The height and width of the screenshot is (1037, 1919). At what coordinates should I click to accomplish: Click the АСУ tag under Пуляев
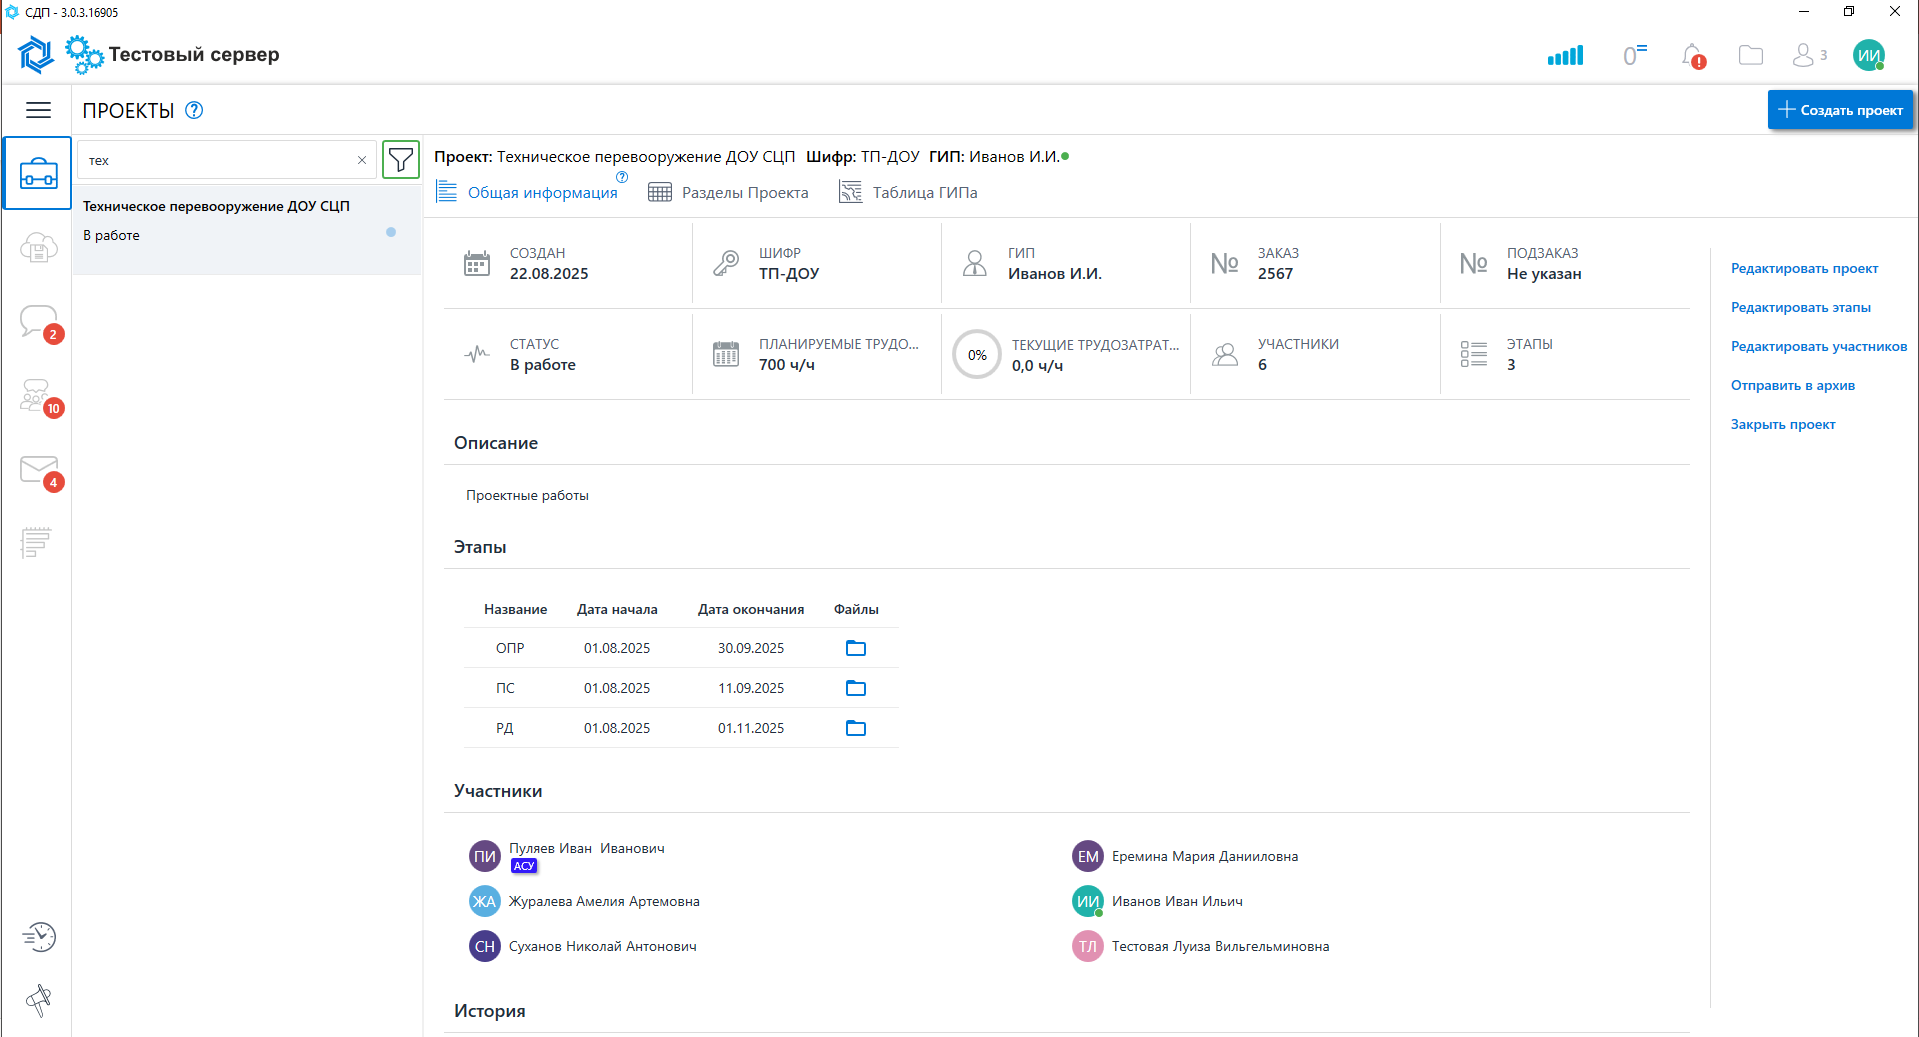tap(524, 866)
